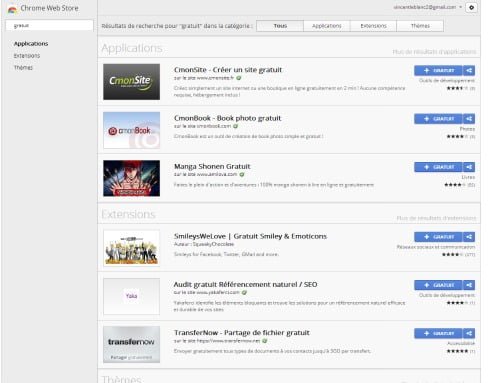Image resolution: width=500 pixels, height=383 pixels.
Task: Click the TransferNow five-star rating
Action: [457, 351]
